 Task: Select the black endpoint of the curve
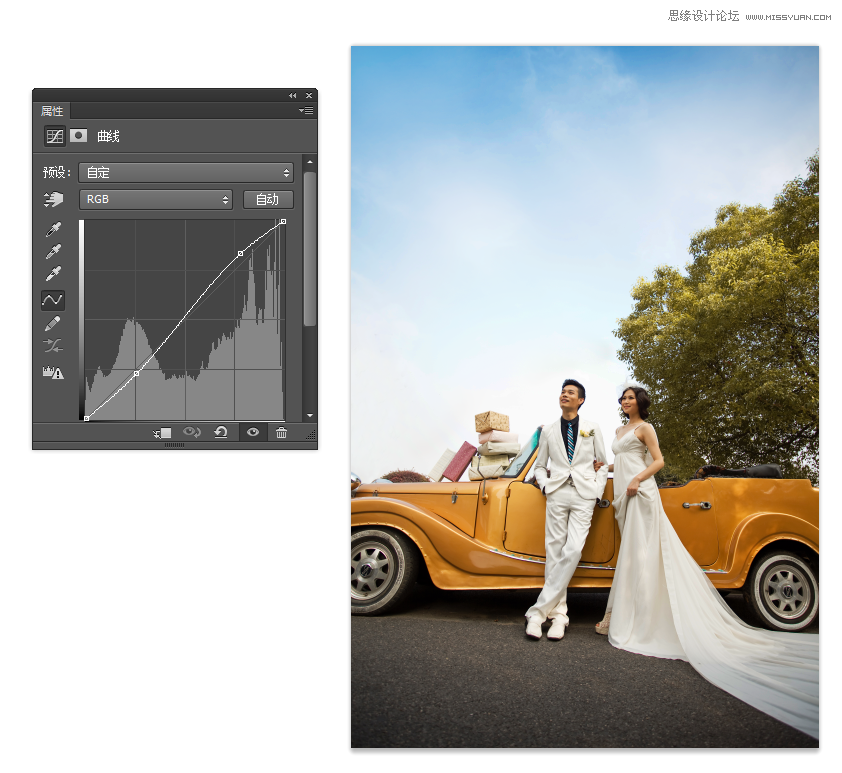click(x=86, y=419)
